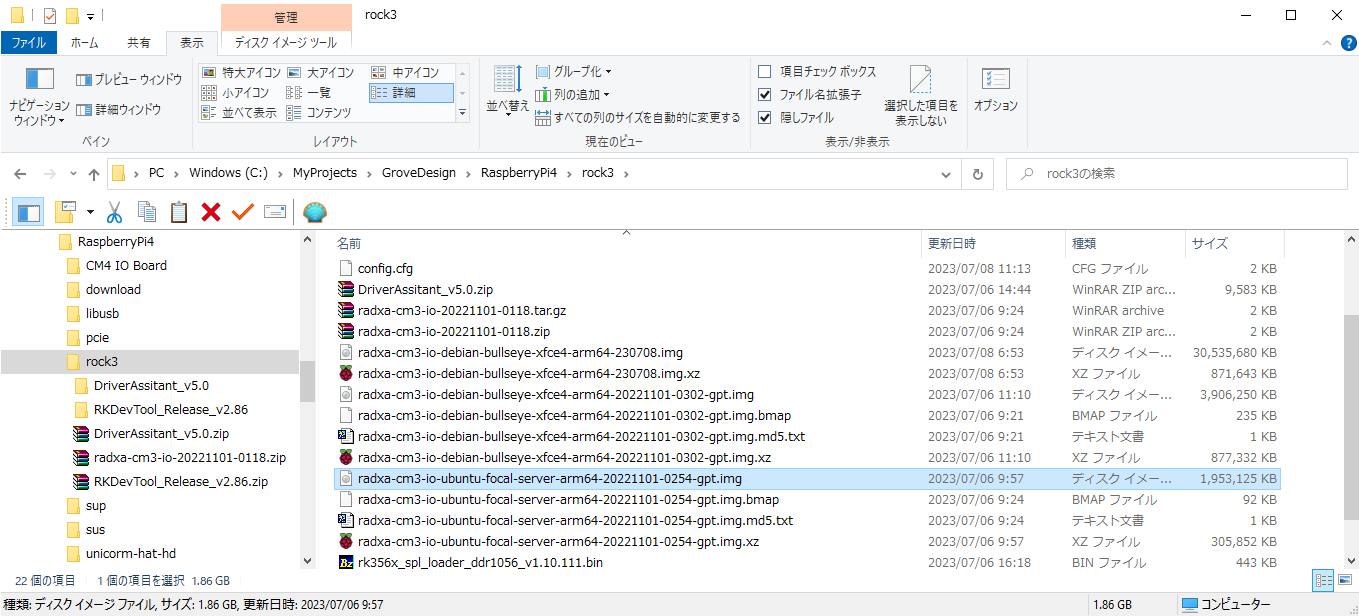This screenshot has width=1359, height=616.
Task: Click the rename icon in toolbar
Action: [x=275, y=212]
